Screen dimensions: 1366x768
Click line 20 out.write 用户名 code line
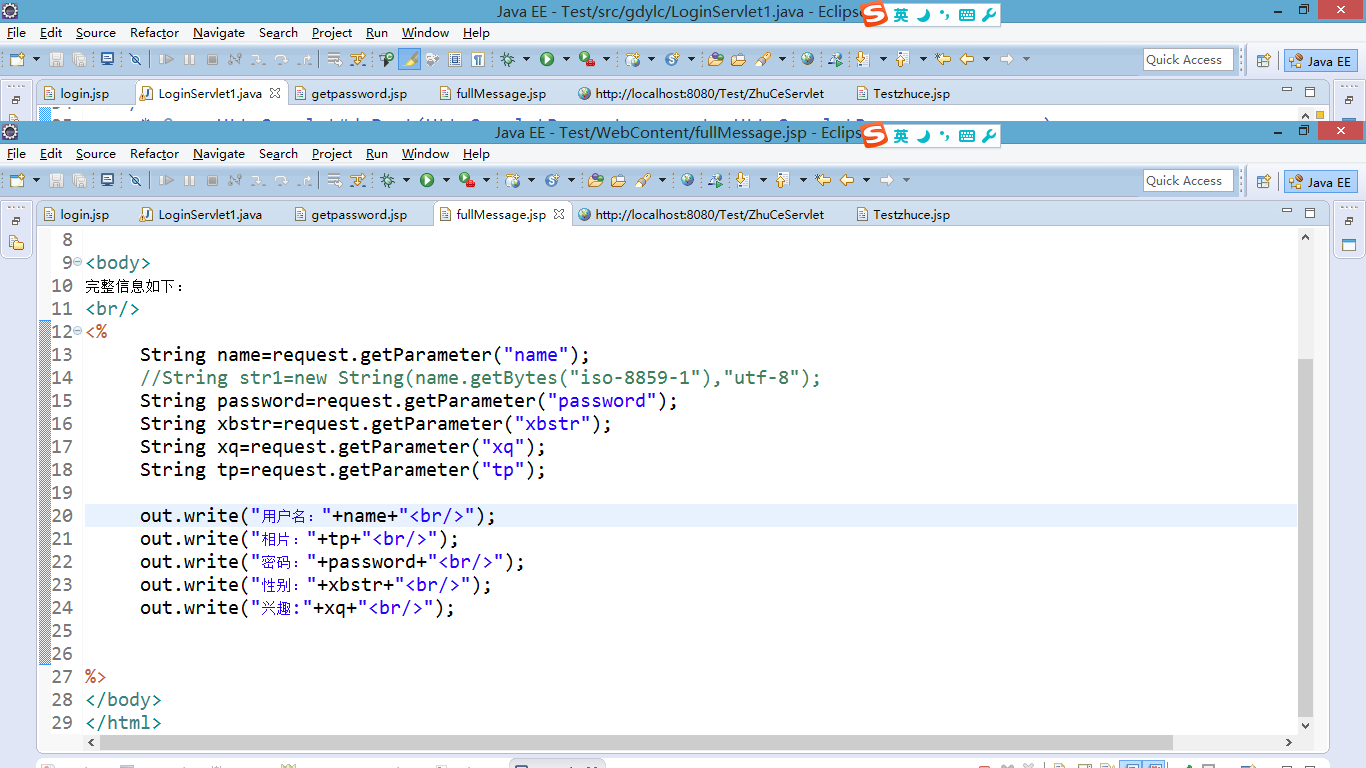pyautogui.click(x=318, y=516)
